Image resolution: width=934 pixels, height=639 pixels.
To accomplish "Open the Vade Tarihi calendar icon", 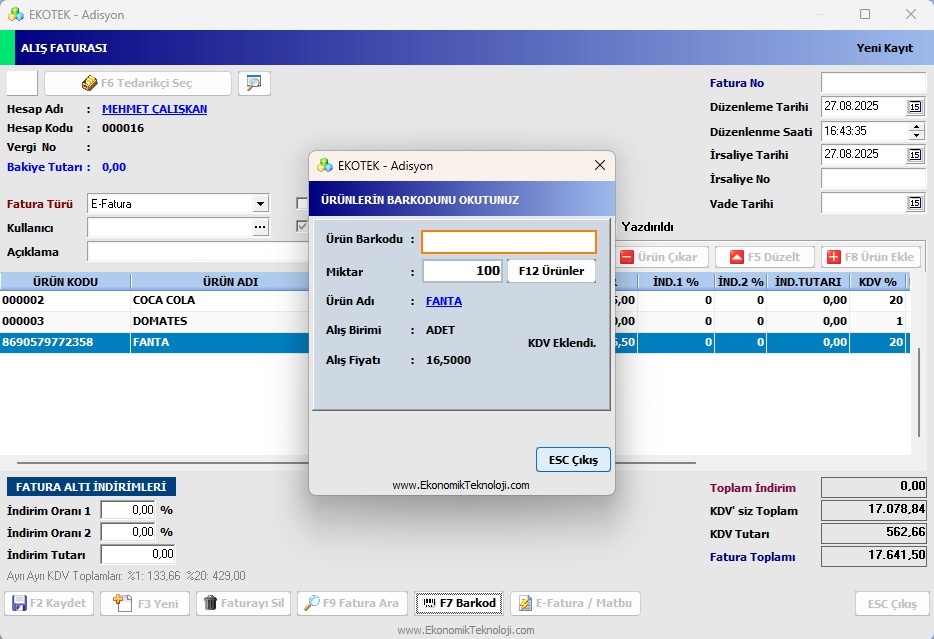I will click(915, 203).
